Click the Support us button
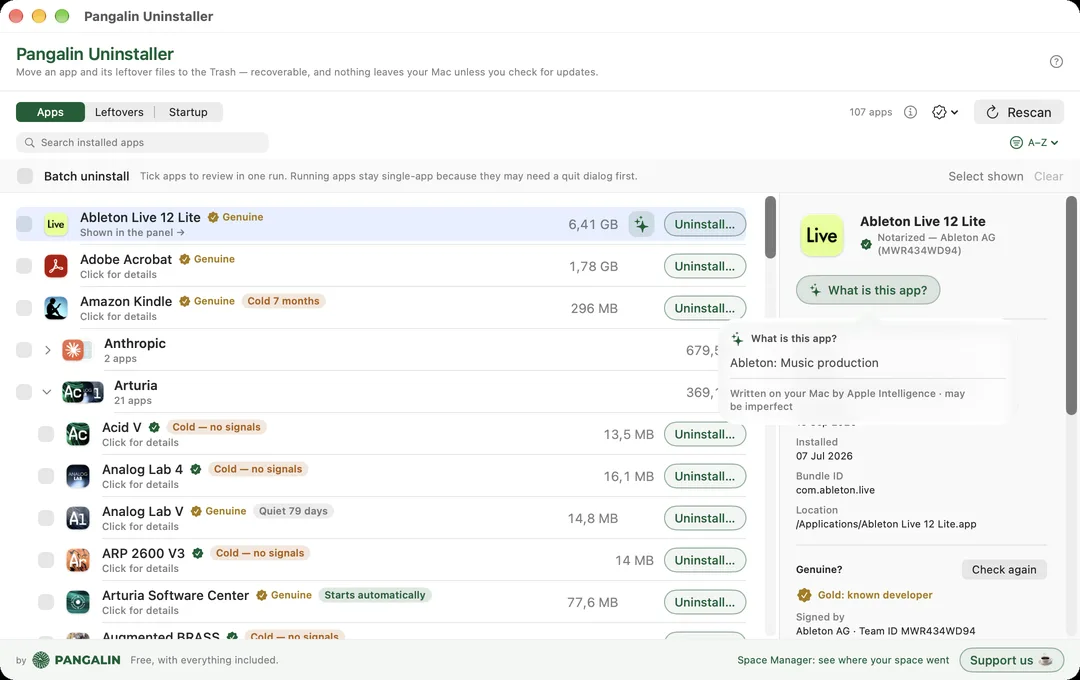Screen dimensions: 1080x680 [1011, 660]
